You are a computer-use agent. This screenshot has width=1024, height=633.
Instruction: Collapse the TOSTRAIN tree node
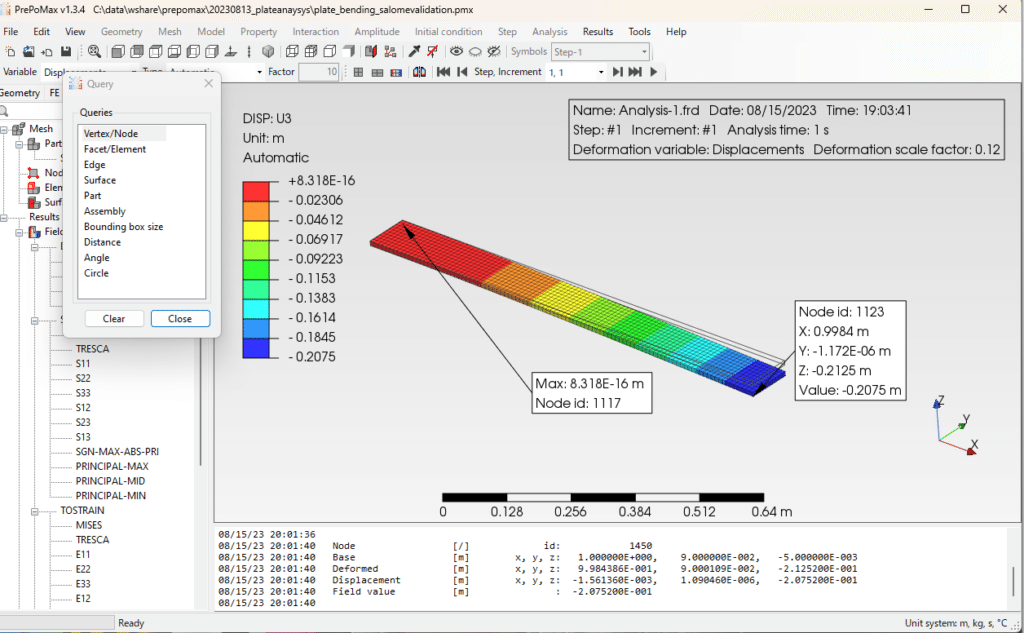pos(34,510)
